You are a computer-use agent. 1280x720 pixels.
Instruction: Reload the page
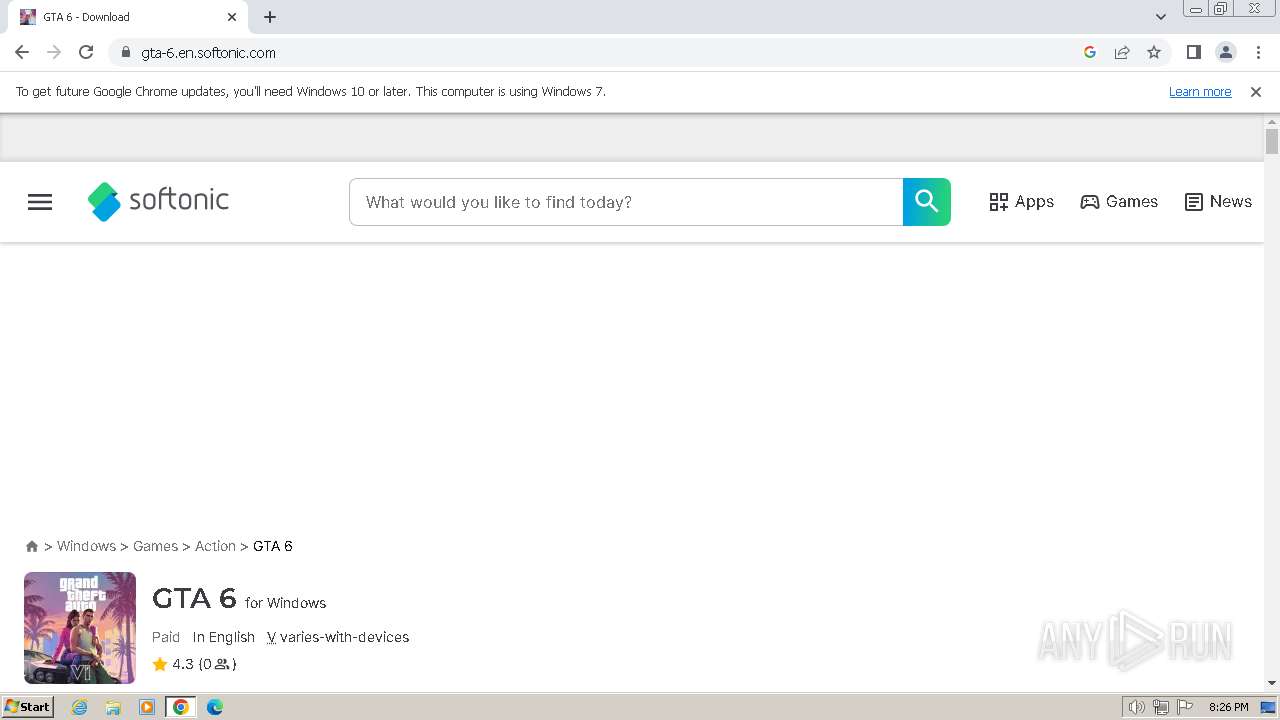coord(86,52)
